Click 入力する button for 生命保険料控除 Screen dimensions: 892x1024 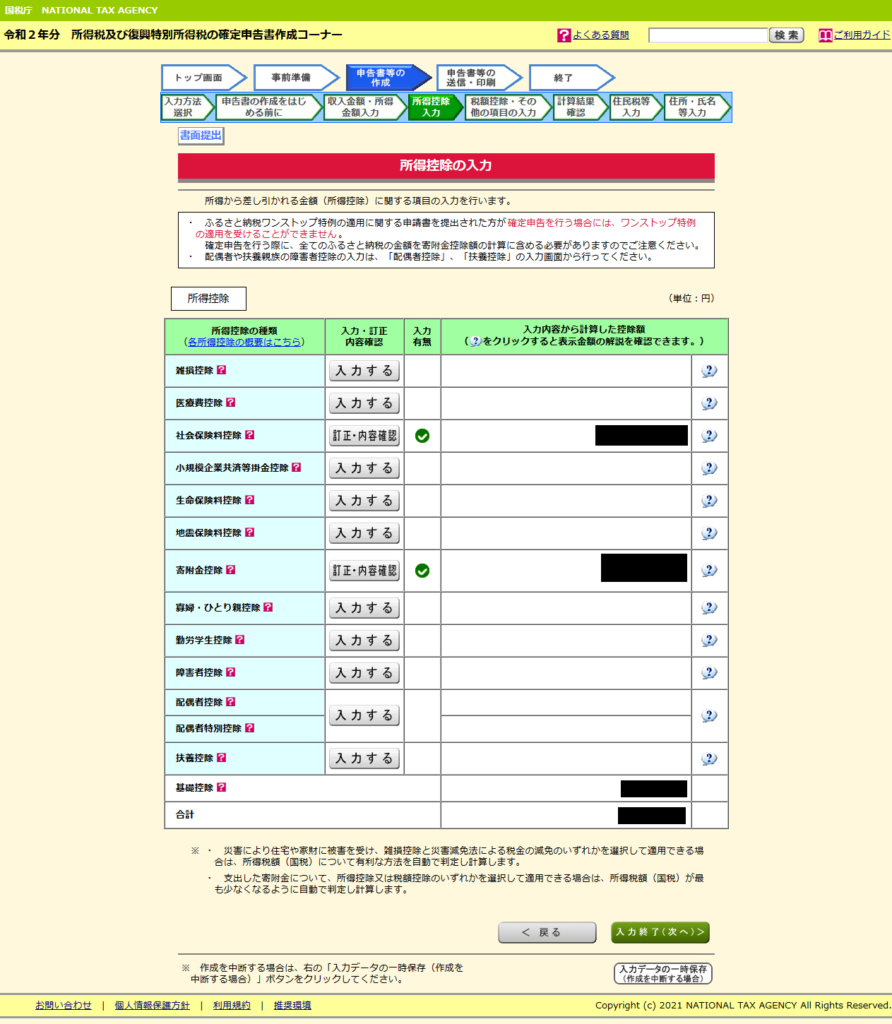click(364, 501)
